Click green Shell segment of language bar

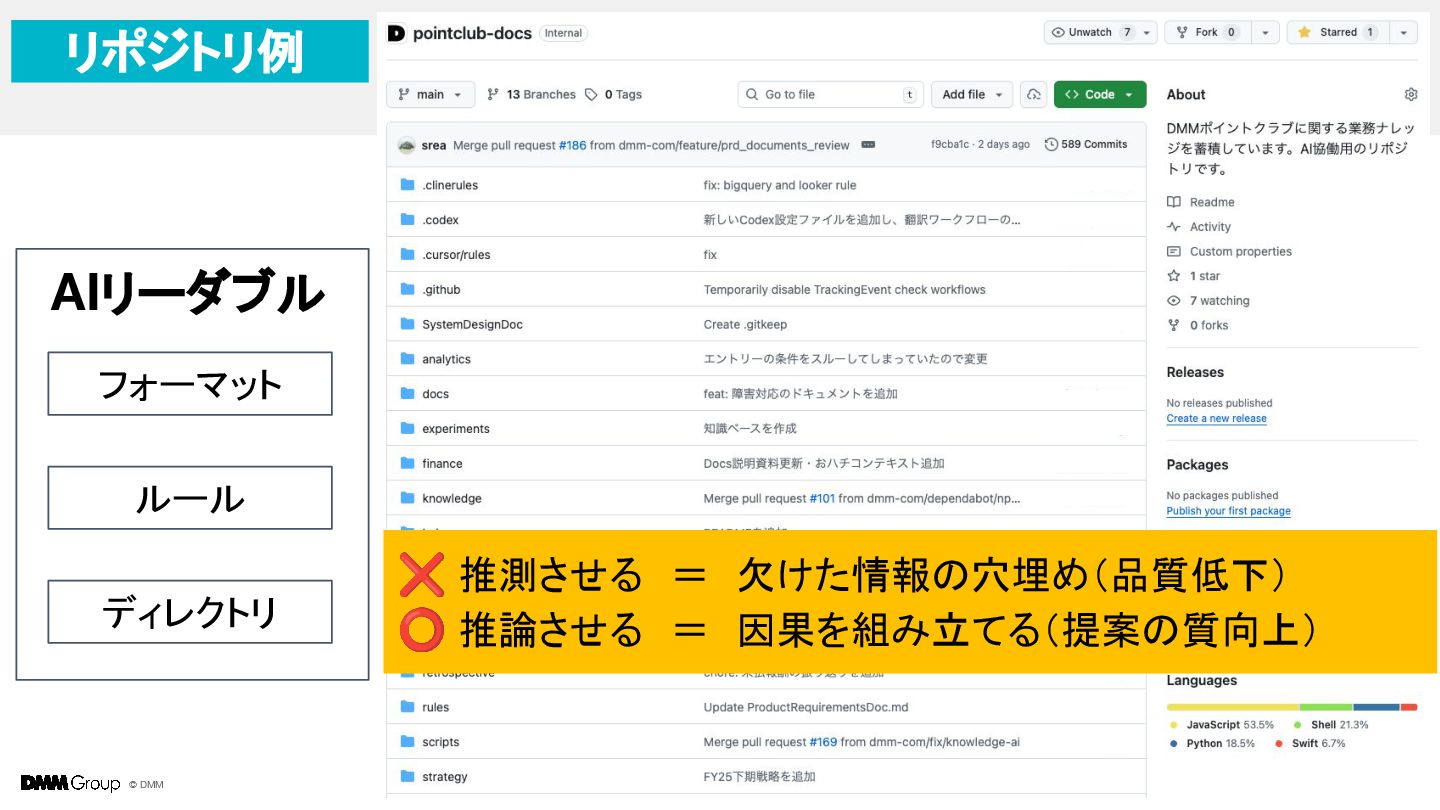click(x=1326, y=707)
